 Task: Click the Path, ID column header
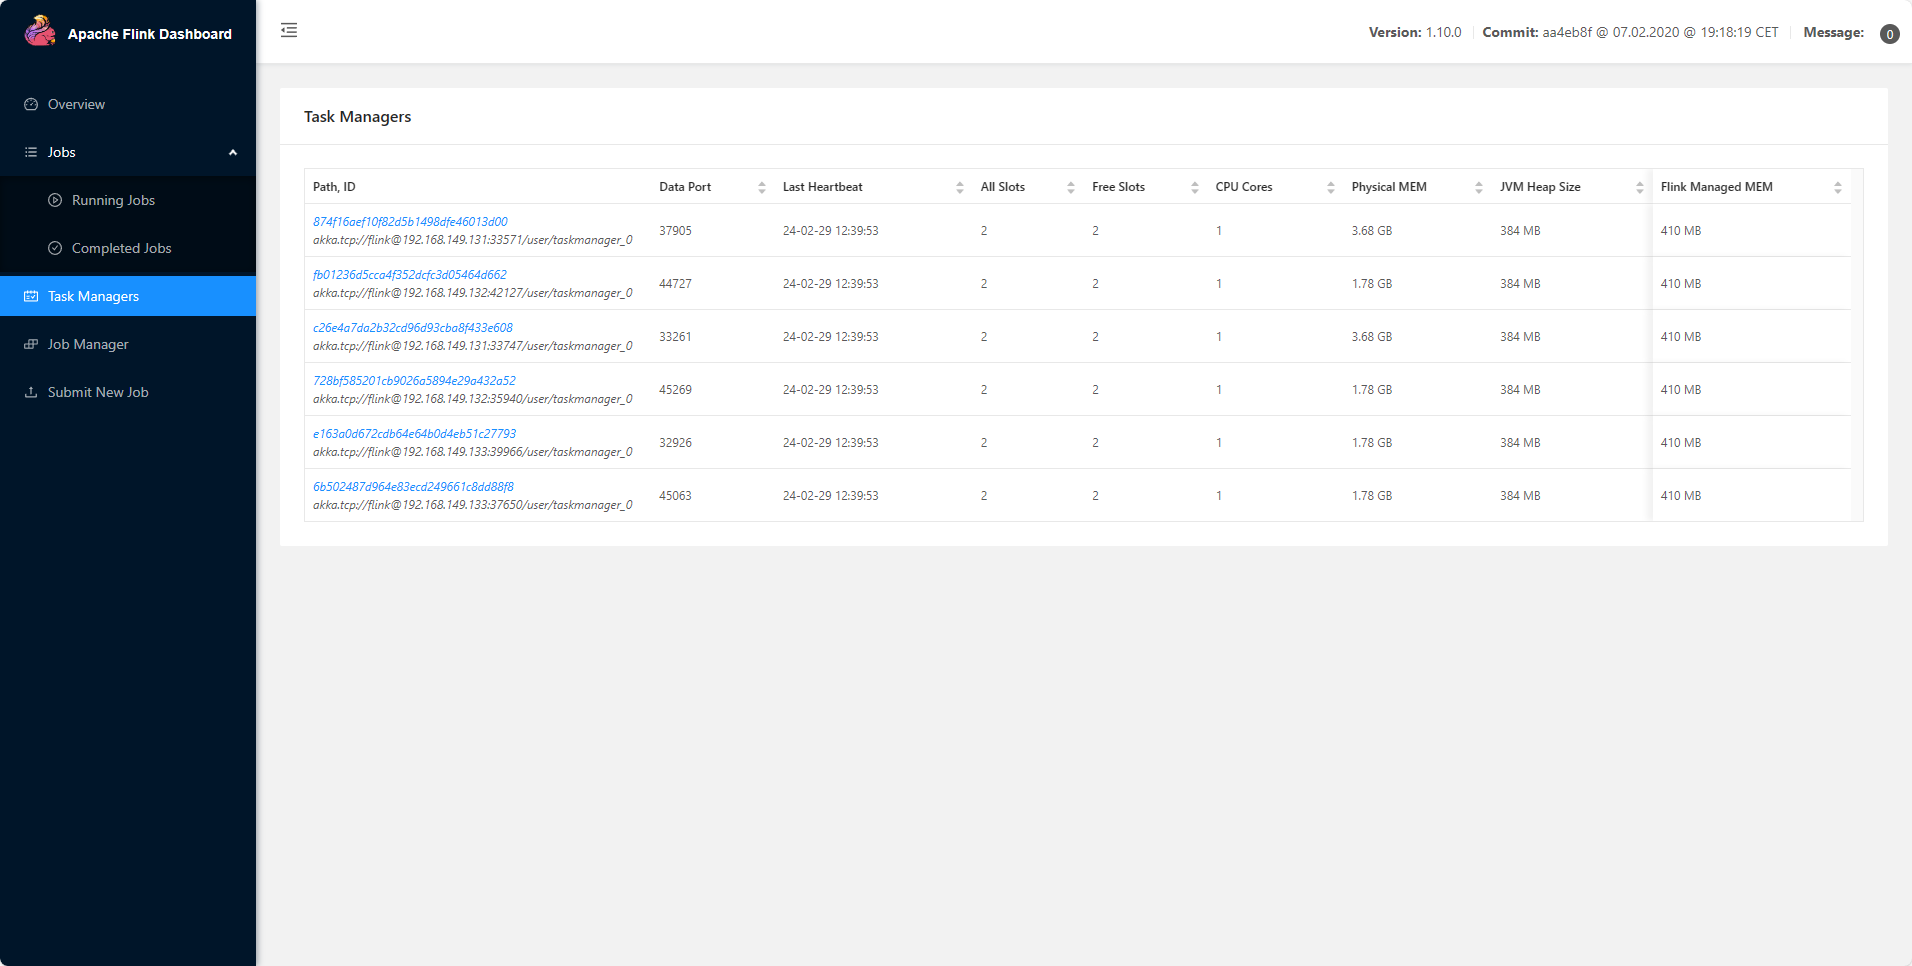click(x=334, y=187)
